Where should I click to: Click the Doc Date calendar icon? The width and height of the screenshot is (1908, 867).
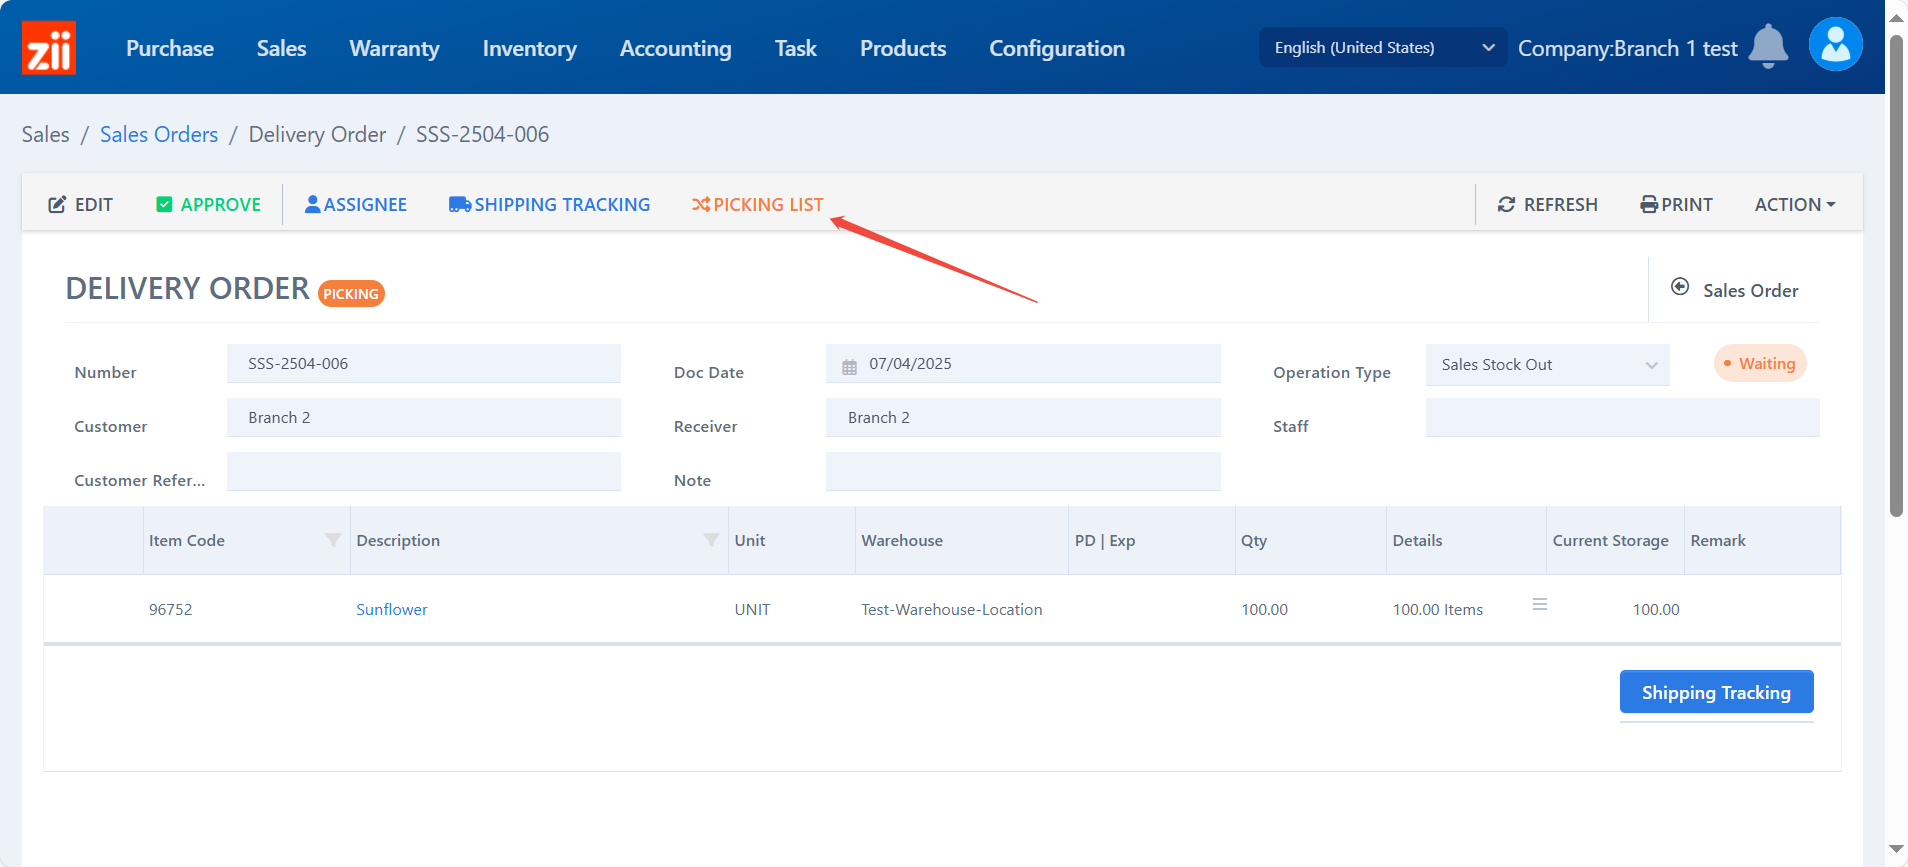coord(849,366)
